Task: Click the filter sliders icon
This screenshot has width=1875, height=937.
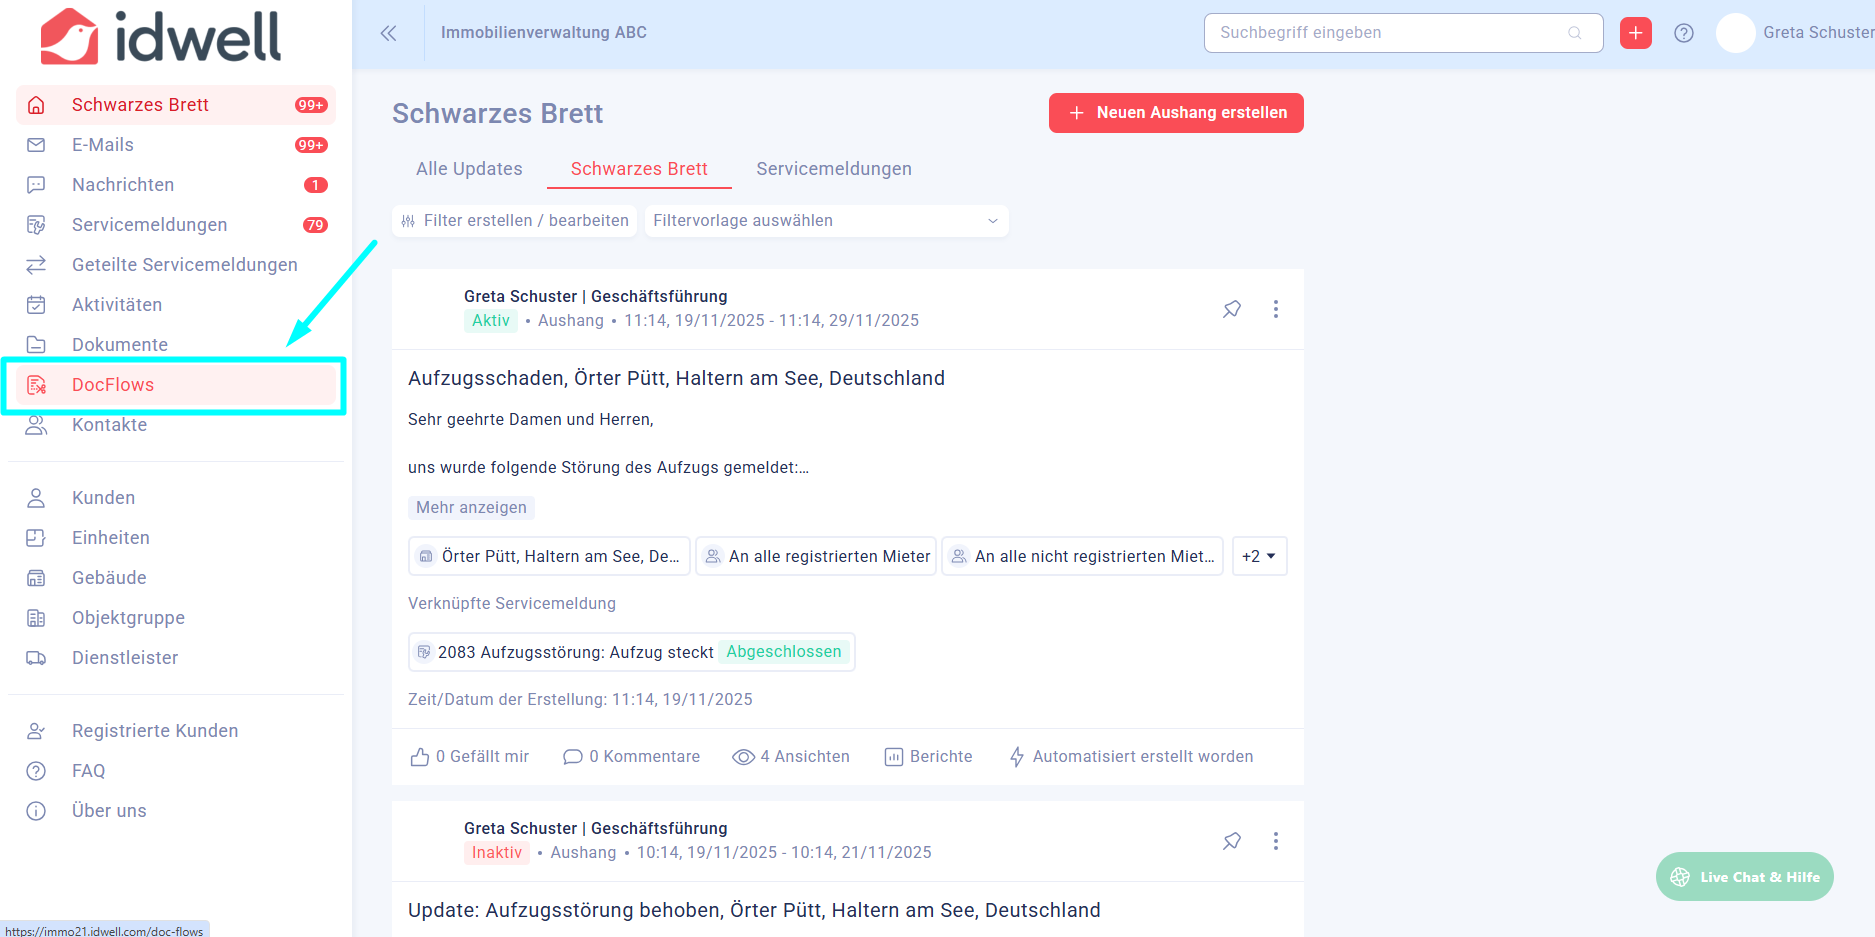Action: point(408,221)
